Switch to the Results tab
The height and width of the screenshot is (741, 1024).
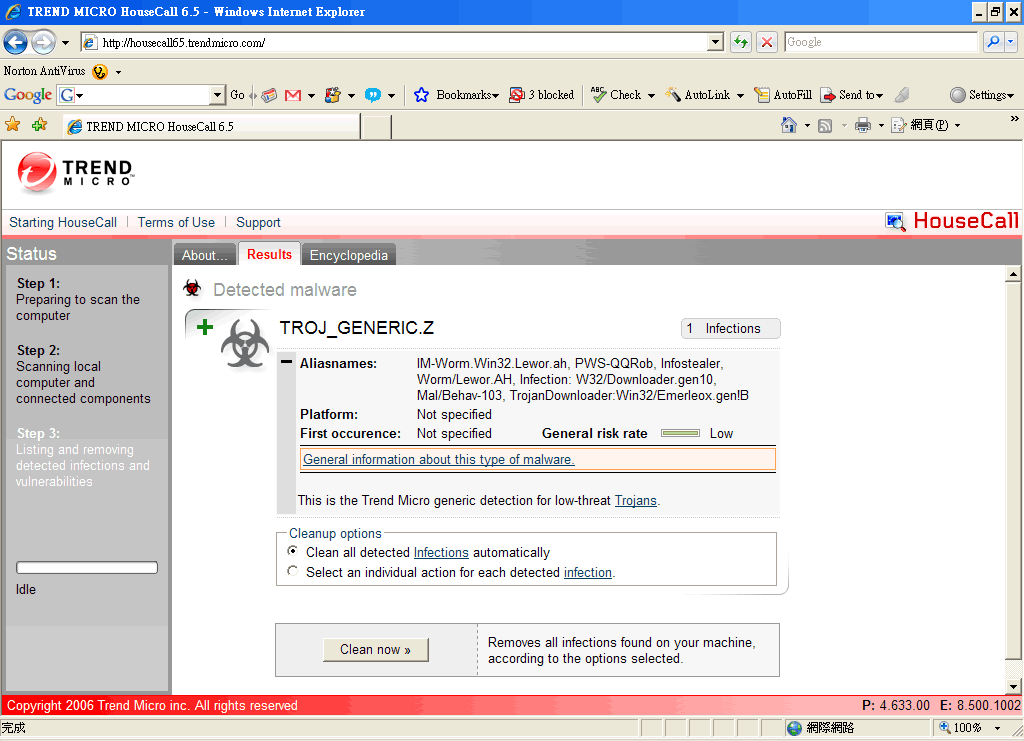pos(269,254)
